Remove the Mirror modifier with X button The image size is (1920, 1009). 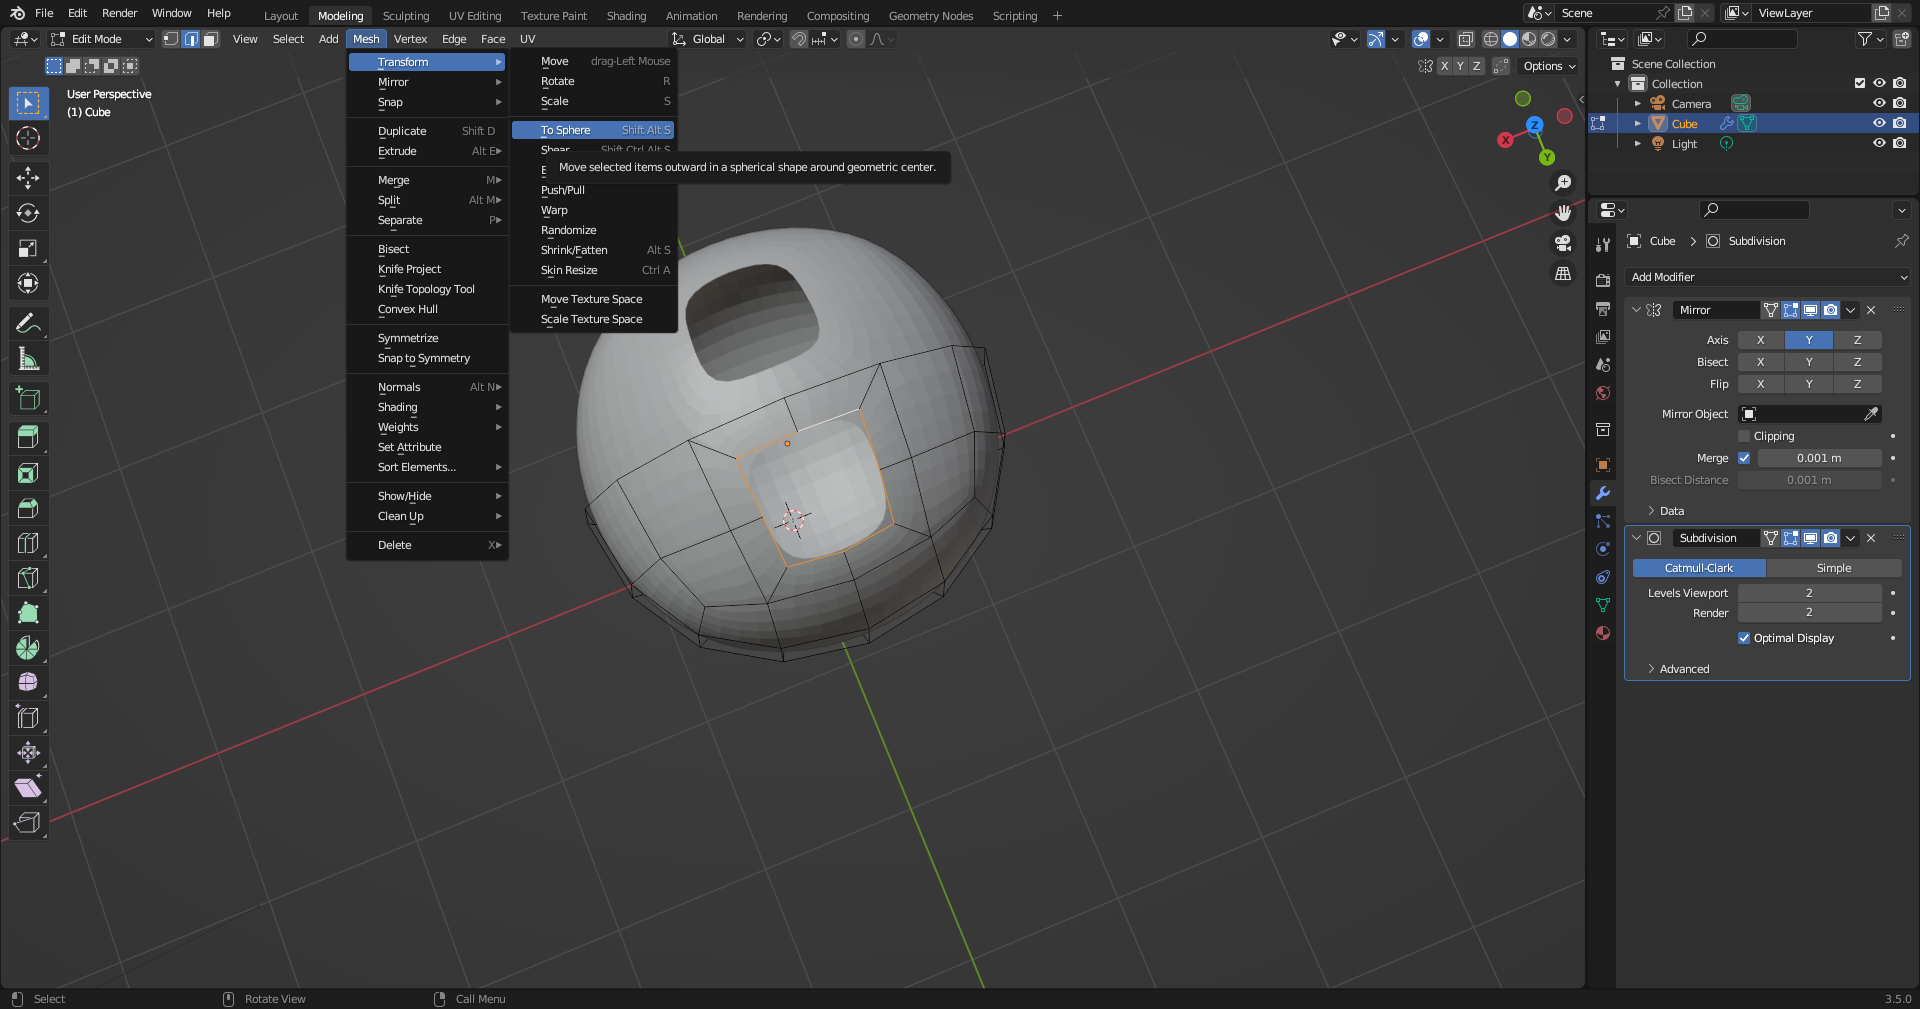1872,310
